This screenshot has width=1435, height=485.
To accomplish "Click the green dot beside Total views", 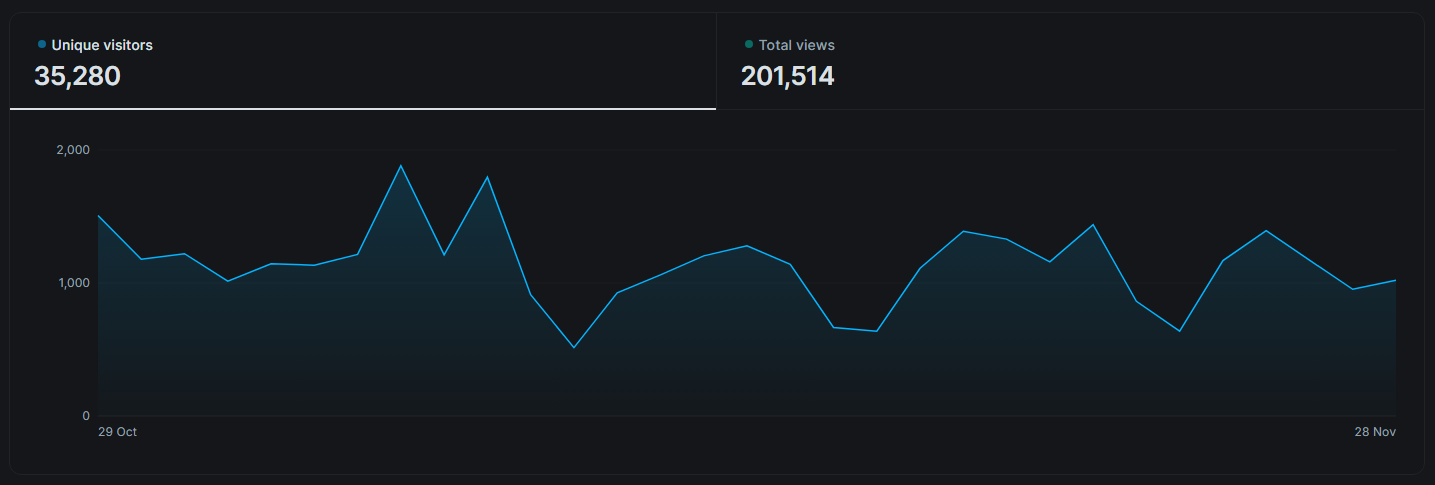I will point(748,44).
